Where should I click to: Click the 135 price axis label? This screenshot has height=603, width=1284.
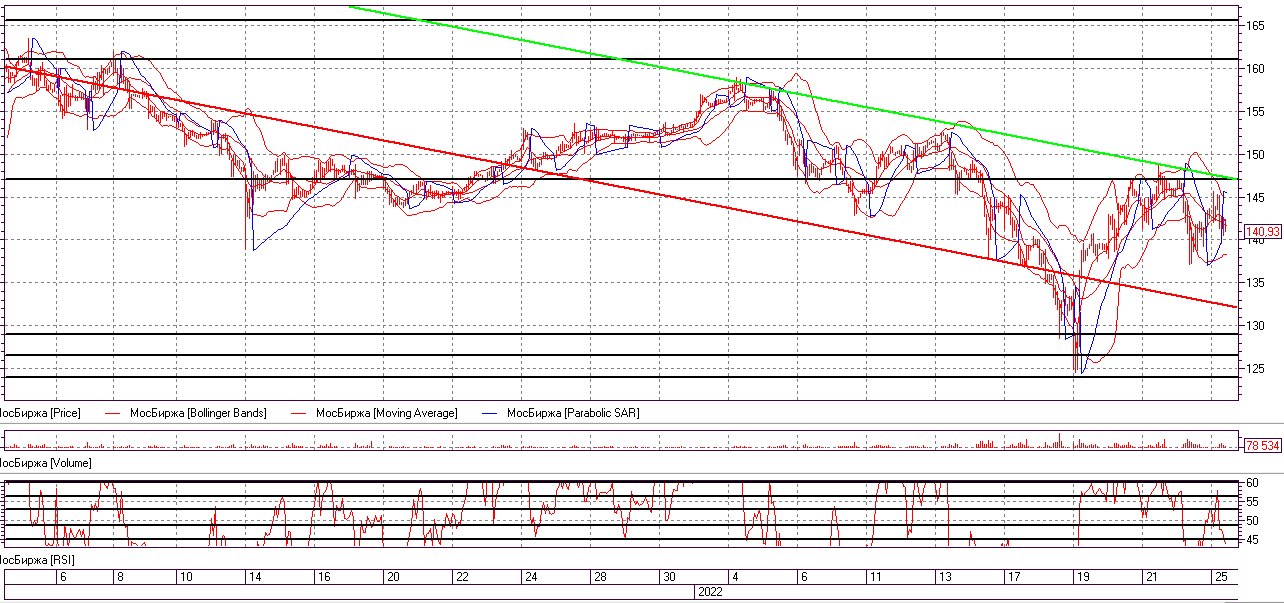tap(1255, 283)
